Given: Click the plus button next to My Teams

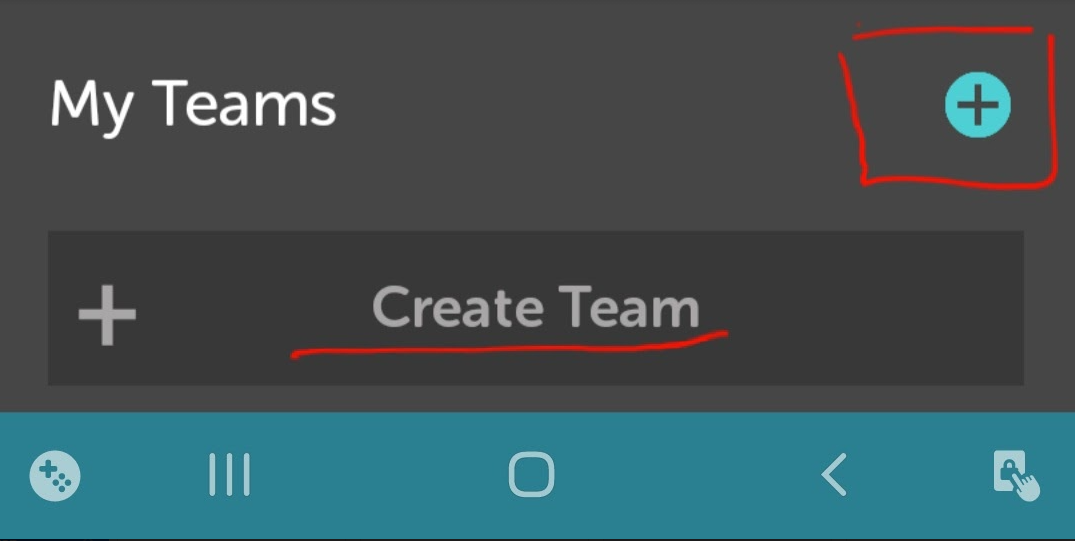Looking at the screenshot, I should pyautogui.click(x=978, y=105).
